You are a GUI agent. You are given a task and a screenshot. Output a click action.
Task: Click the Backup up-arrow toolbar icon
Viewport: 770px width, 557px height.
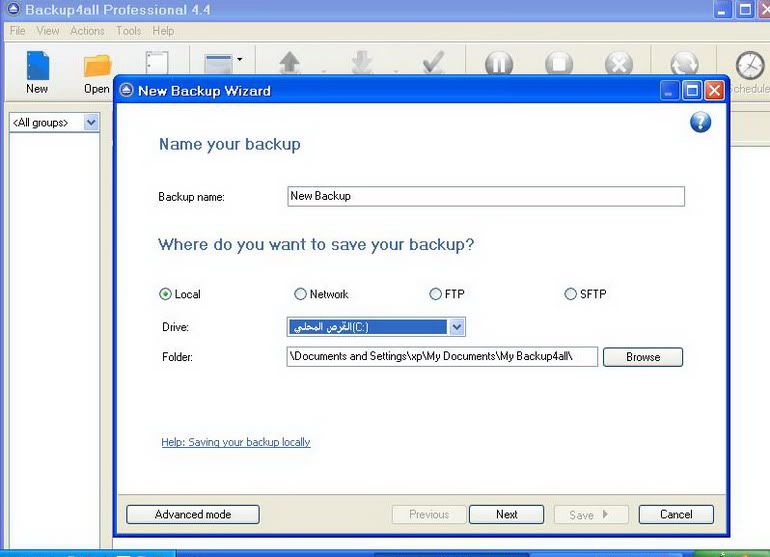(290, 63)
